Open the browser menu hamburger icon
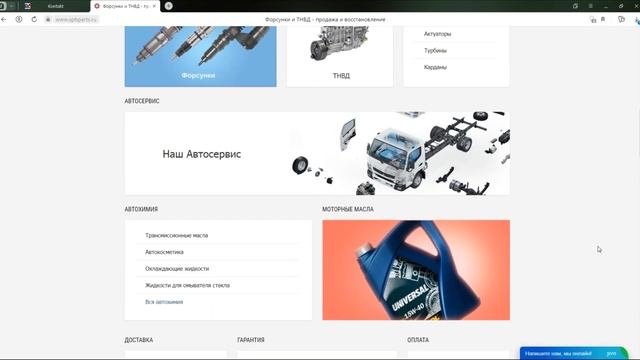The width and height of the screenshot is (640, 360). tap(591, 6)
